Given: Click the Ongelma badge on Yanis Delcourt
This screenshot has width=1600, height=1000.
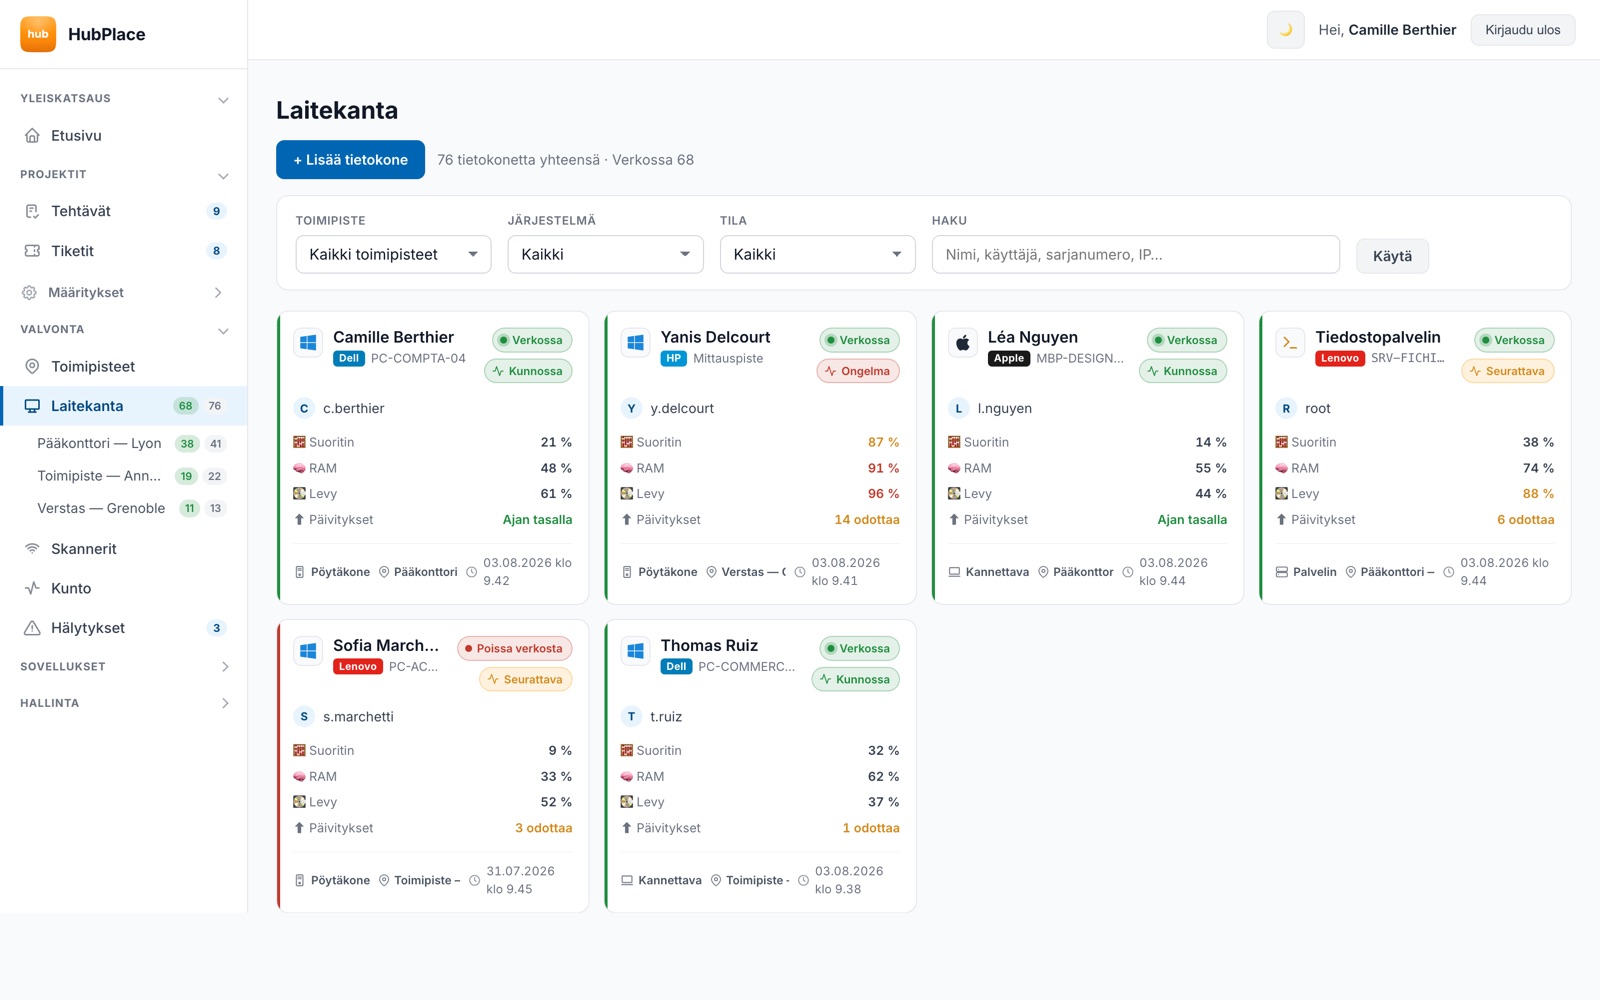Looking at the screenshot, I should [858, 371].
